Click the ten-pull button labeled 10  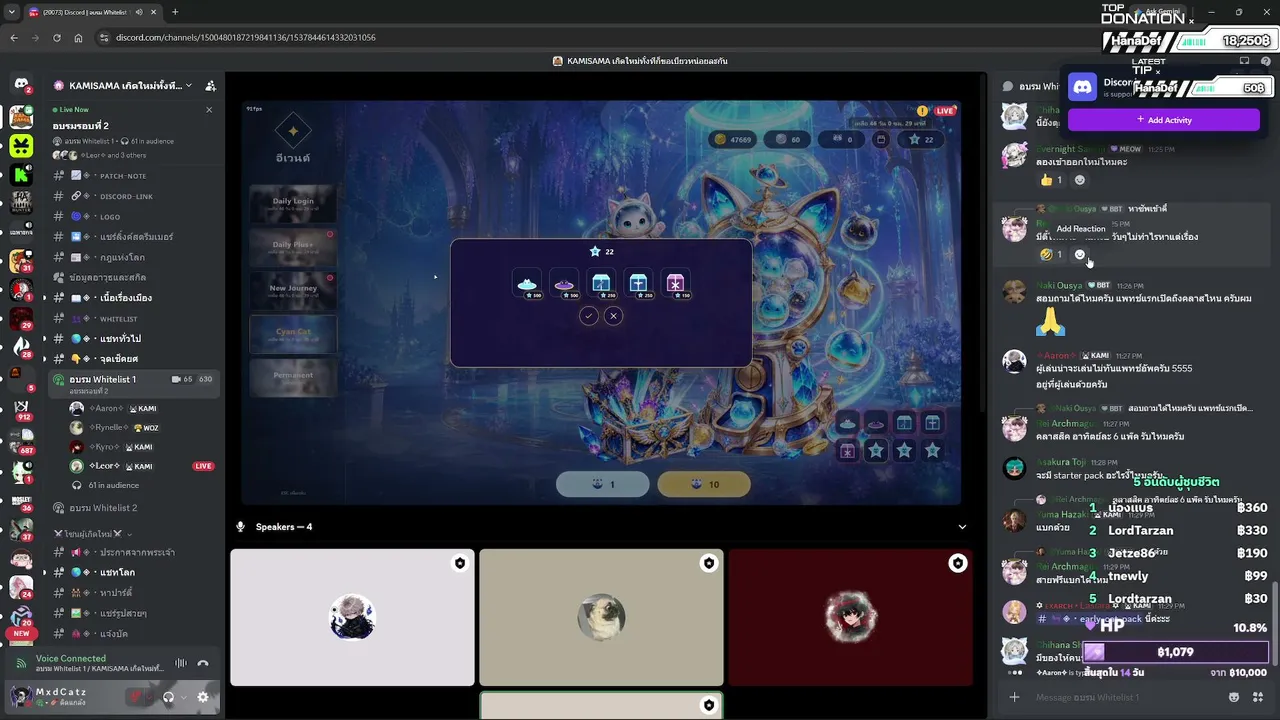(704, 484)
